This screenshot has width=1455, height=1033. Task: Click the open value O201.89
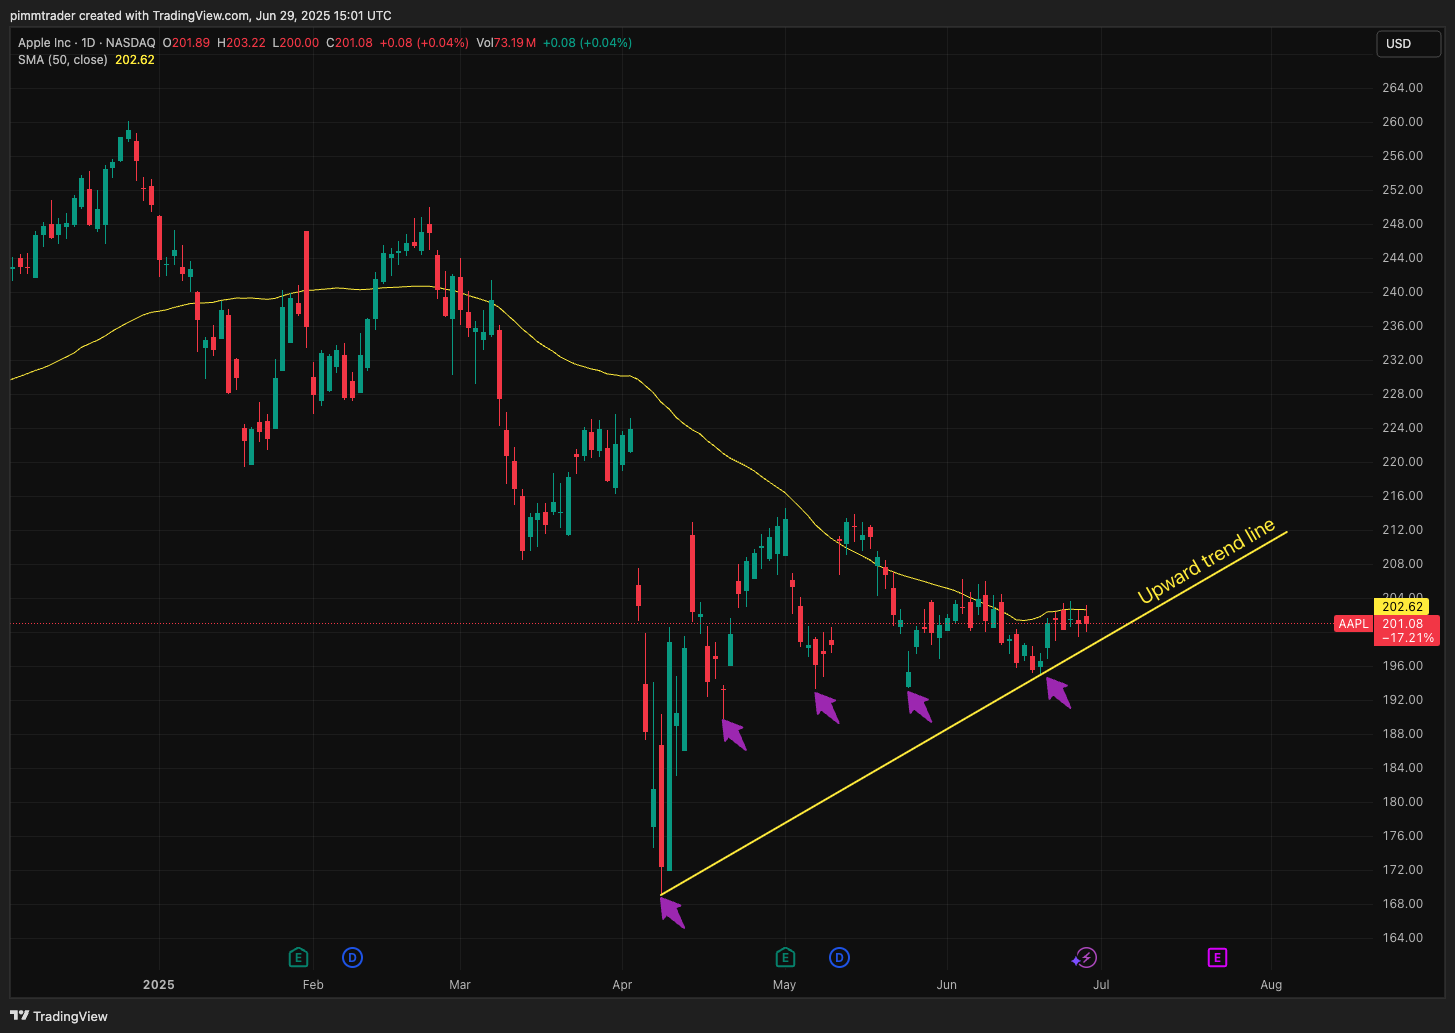(x=186, y=43)
